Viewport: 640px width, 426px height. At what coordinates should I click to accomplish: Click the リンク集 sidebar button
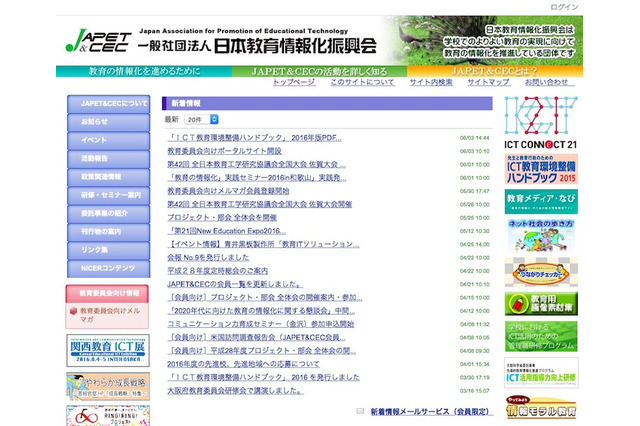pyautogui.click(x=109, y=251)
